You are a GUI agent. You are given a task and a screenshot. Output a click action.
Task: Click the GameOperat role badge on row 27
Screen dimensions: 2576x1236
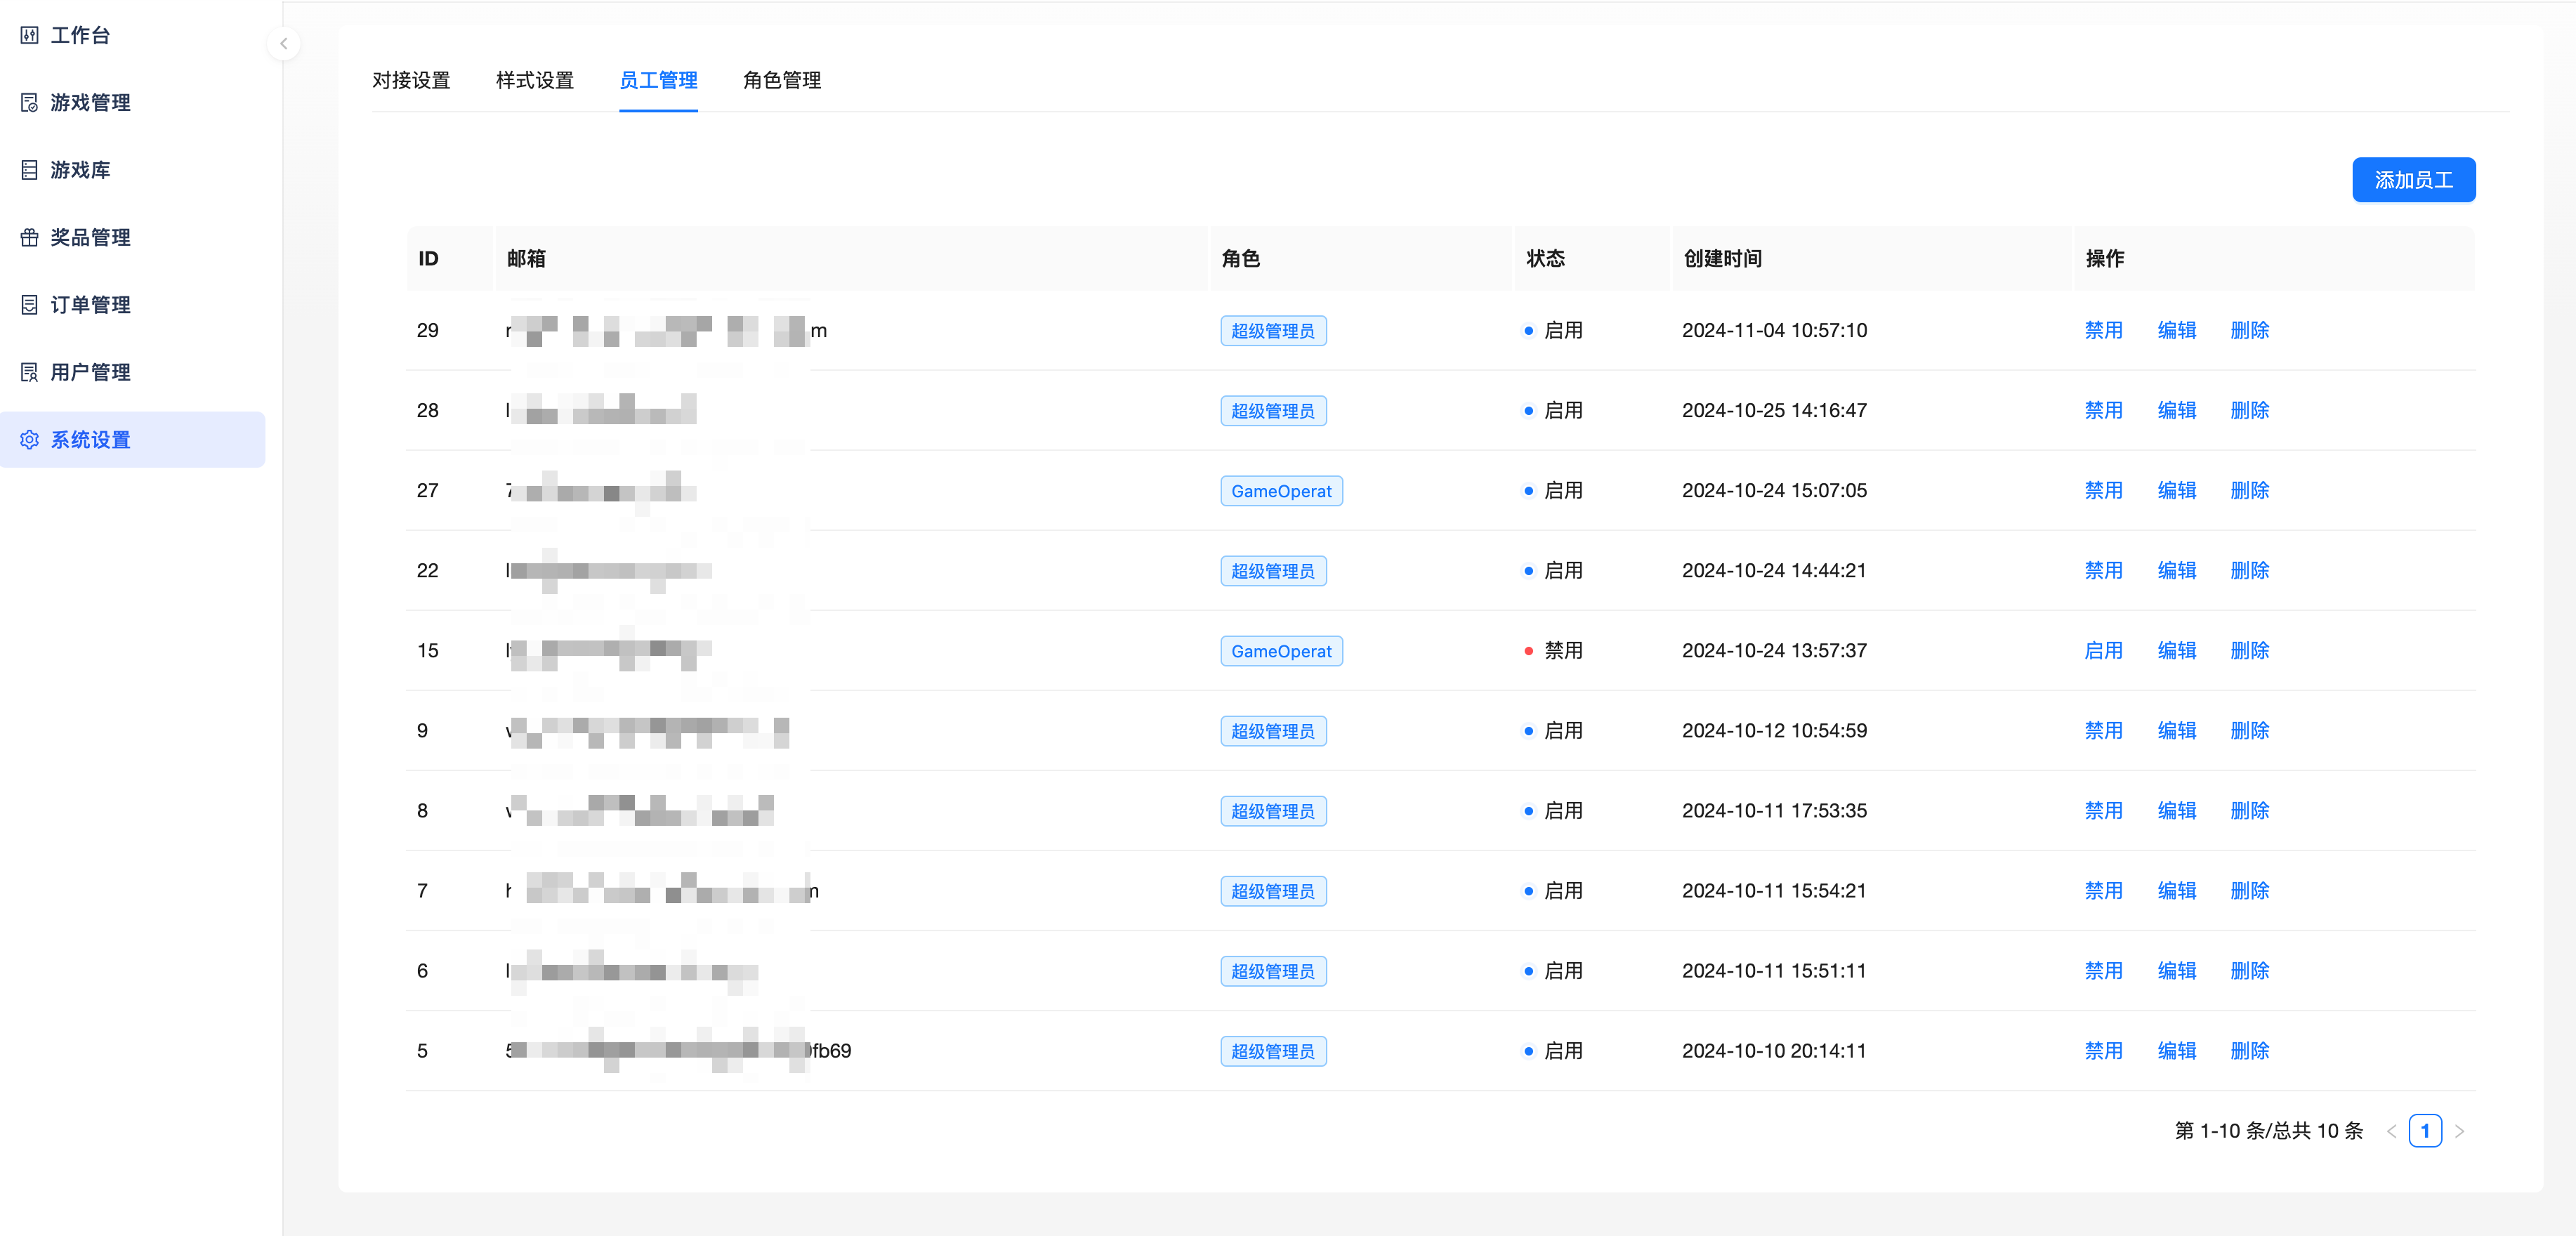1281,490
